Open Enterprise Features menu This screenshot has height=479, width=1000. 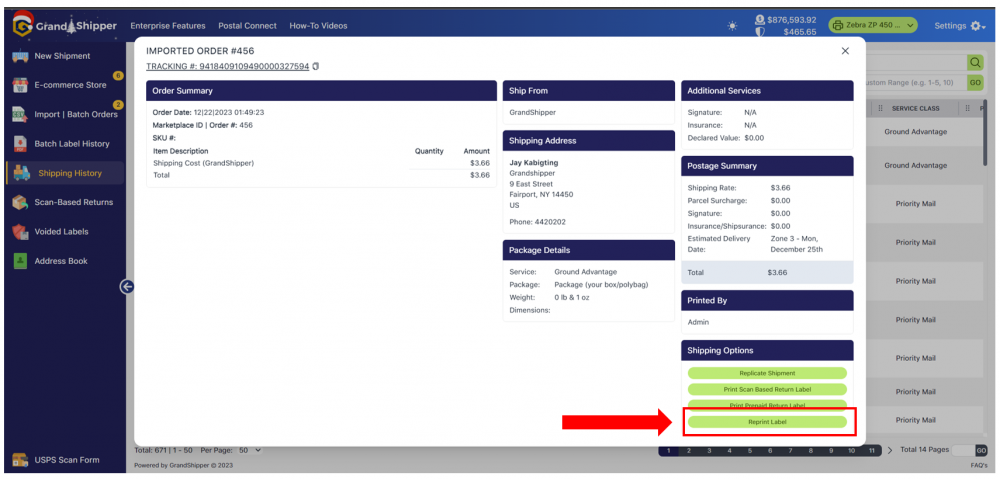click(168, 26)
